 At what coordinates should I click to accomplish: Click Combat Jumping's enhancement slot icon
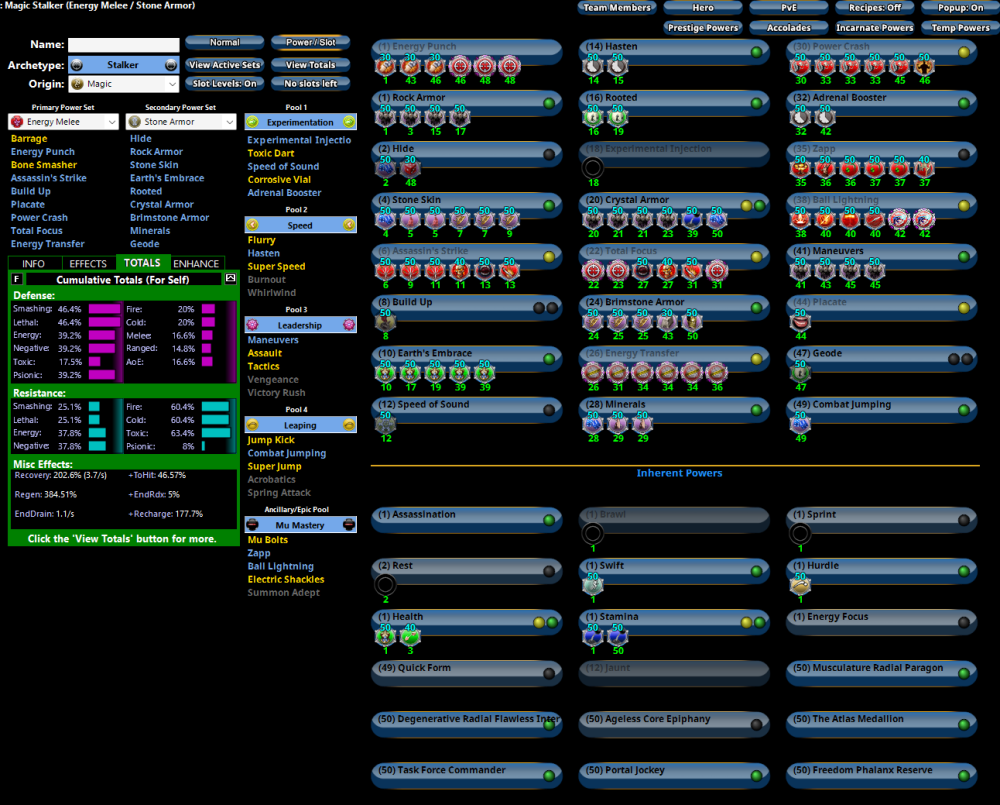click(x=800, y=423)
